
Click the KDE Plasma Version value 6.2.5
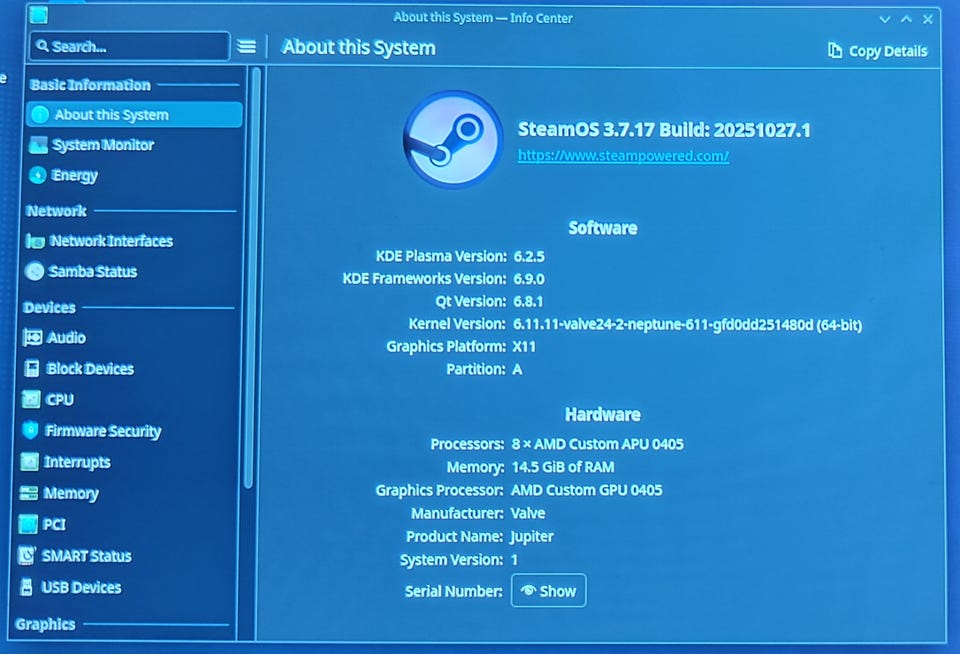point(529,256)
